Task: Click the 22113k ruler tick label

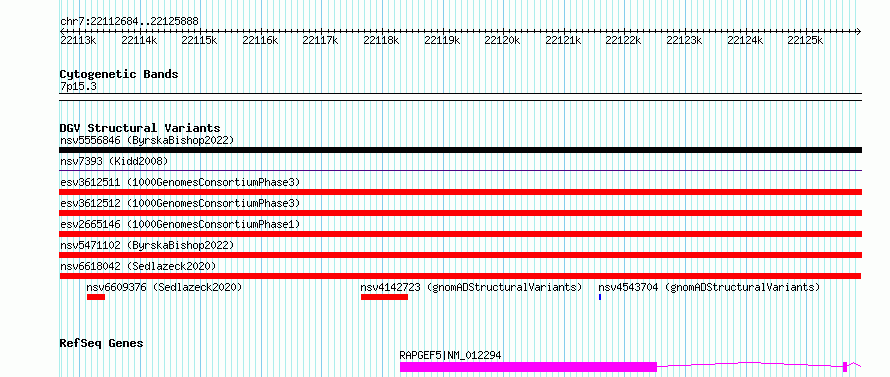Action: coord(78,40)
